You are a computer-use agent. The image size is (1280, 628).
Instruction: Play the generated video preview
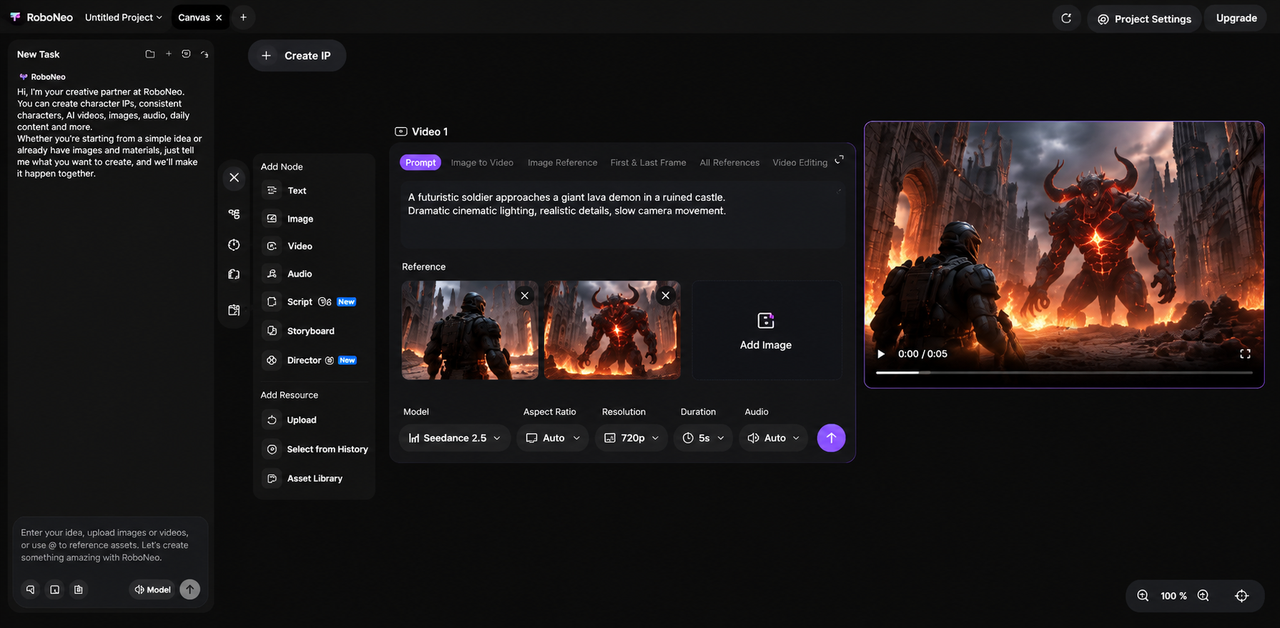tap(881, 354)
